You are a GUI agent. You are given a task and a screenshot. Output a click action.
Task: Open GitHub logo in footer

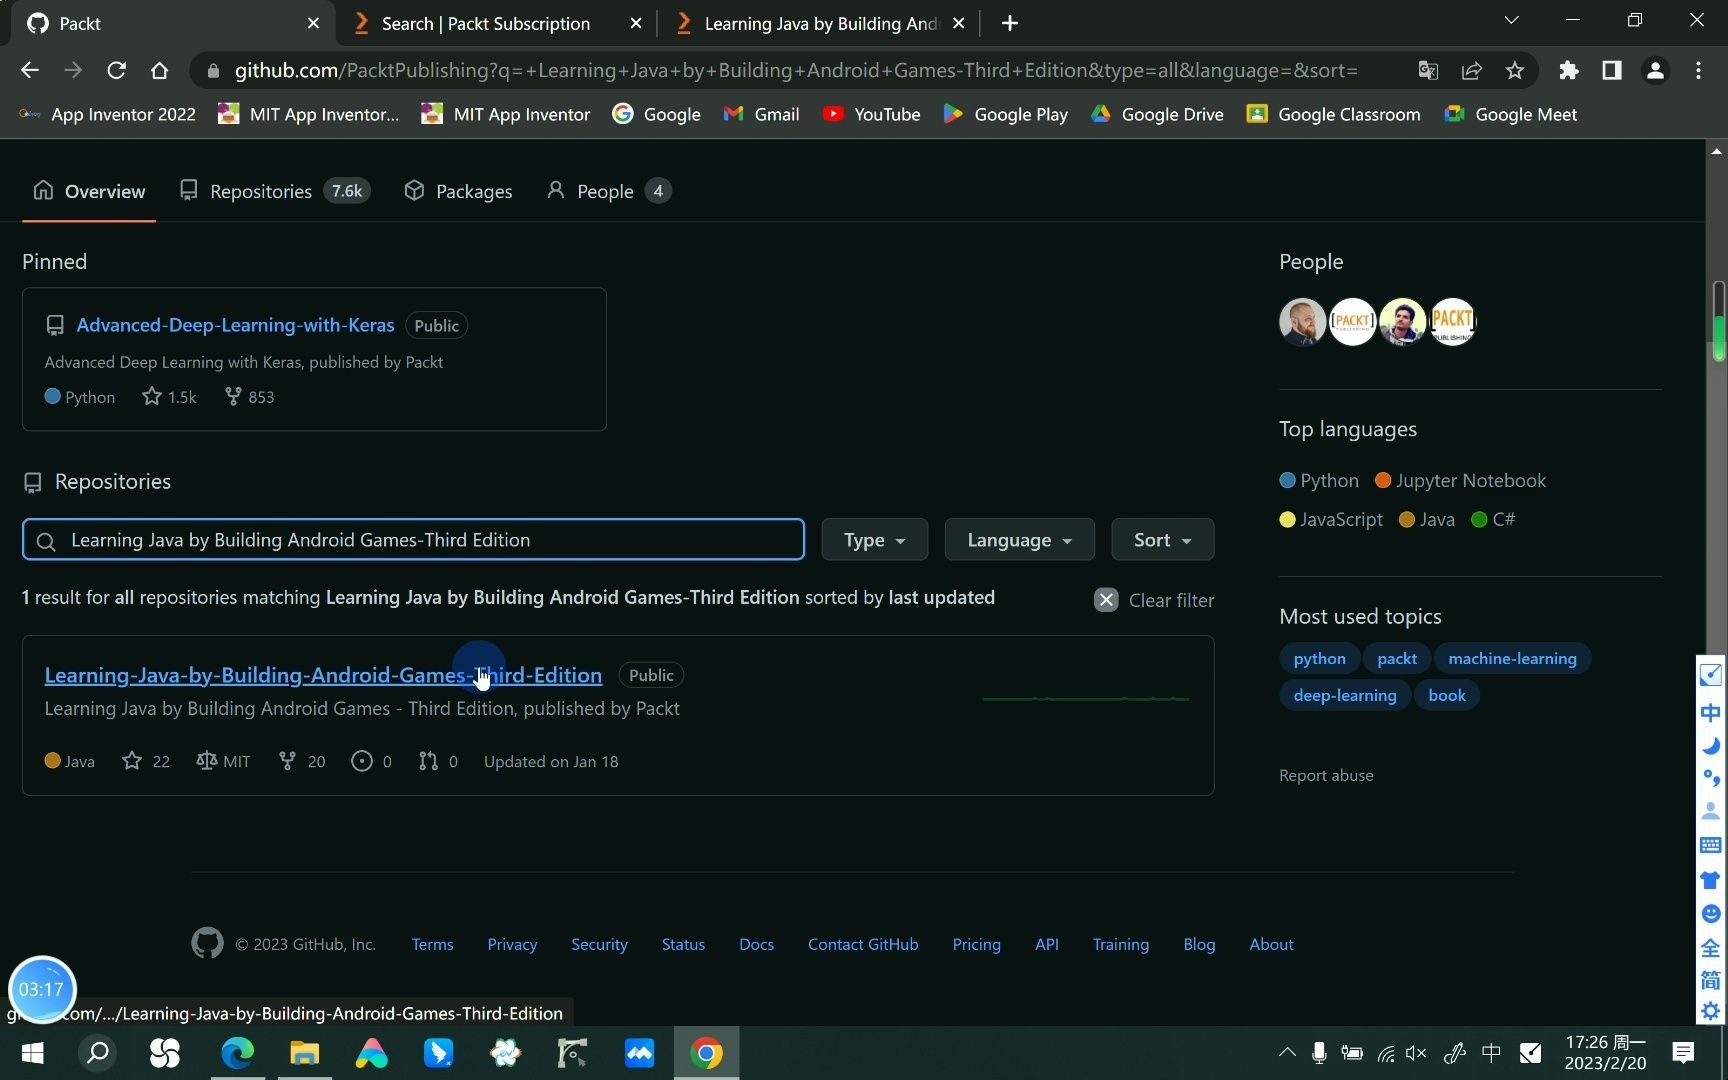pyautogui.click(x=207, y=943)
